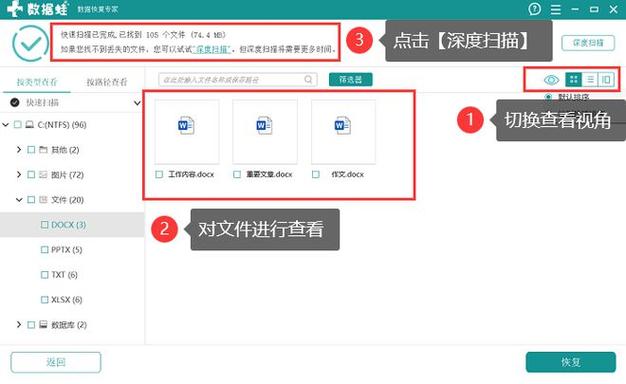Check the 工作内容.docx checkbox
626x384 pixels.
coord(159,174)
